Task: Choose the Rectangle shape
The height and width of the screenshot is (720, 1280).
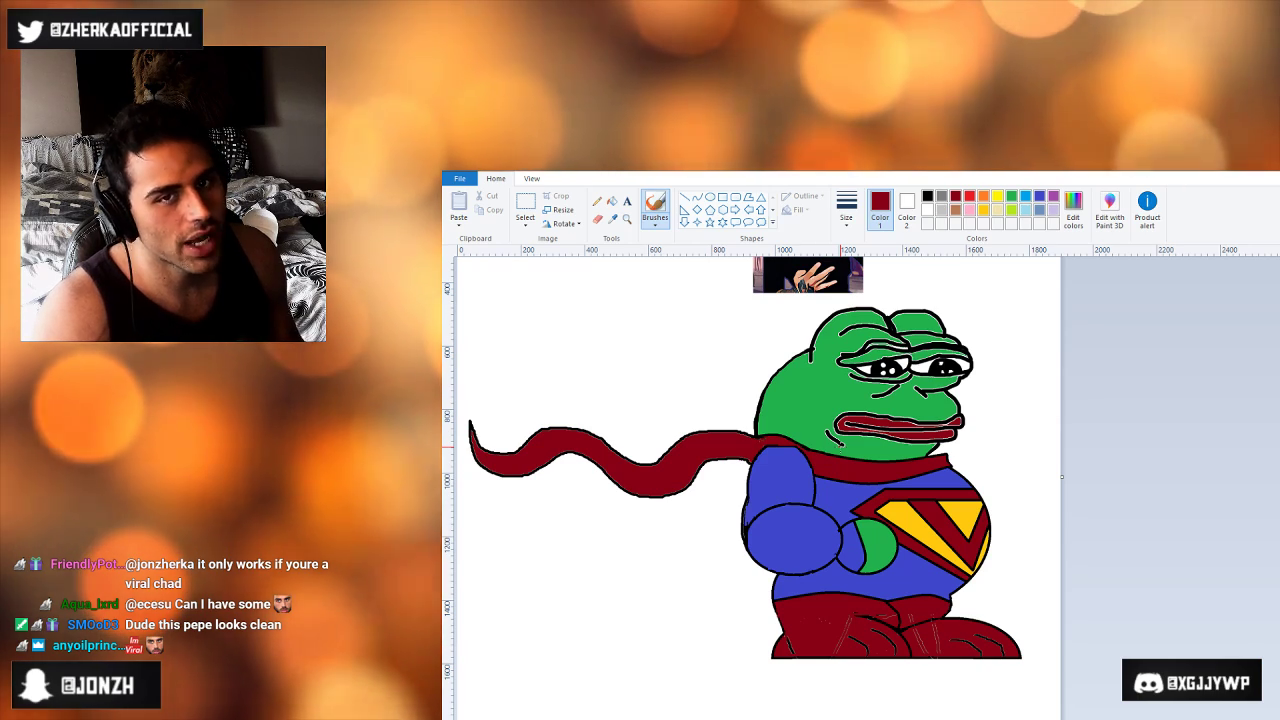Action: (723, 197)
